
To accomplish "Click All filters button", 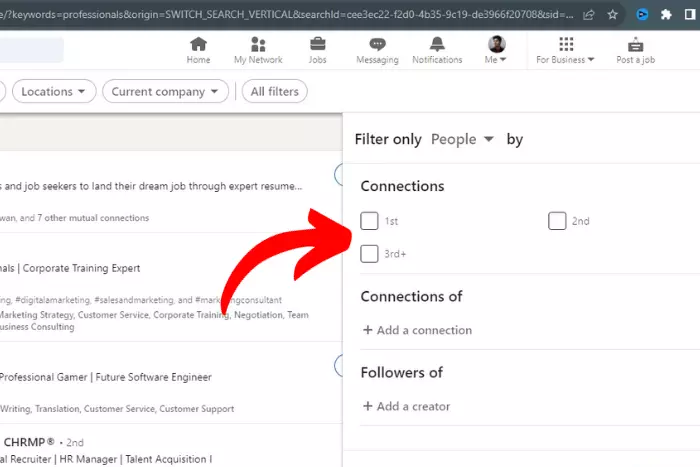I will (x=275, y=92).
